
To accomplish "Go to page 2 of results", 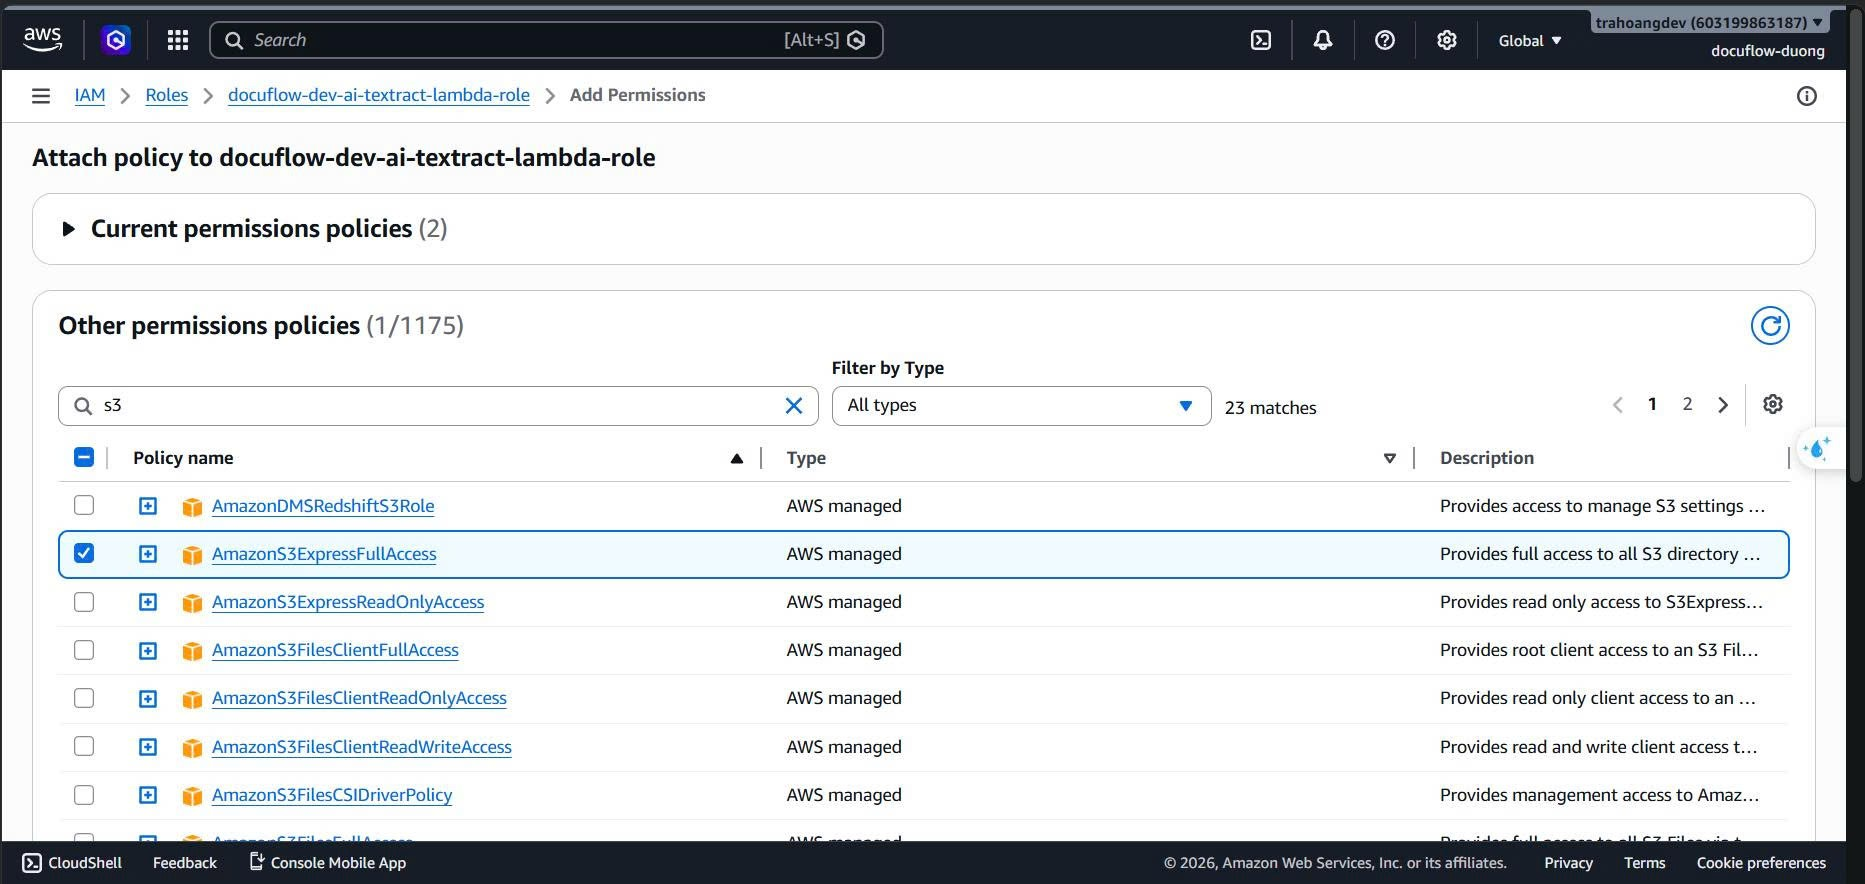I will coord(1687,404).
